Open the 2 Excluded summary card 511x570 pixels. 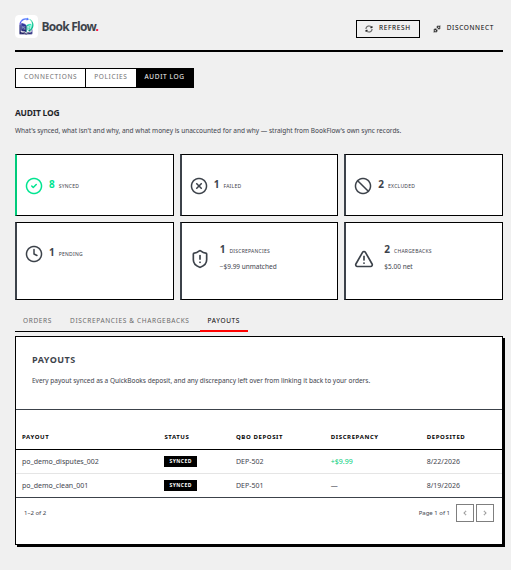[x=423, y=185]
